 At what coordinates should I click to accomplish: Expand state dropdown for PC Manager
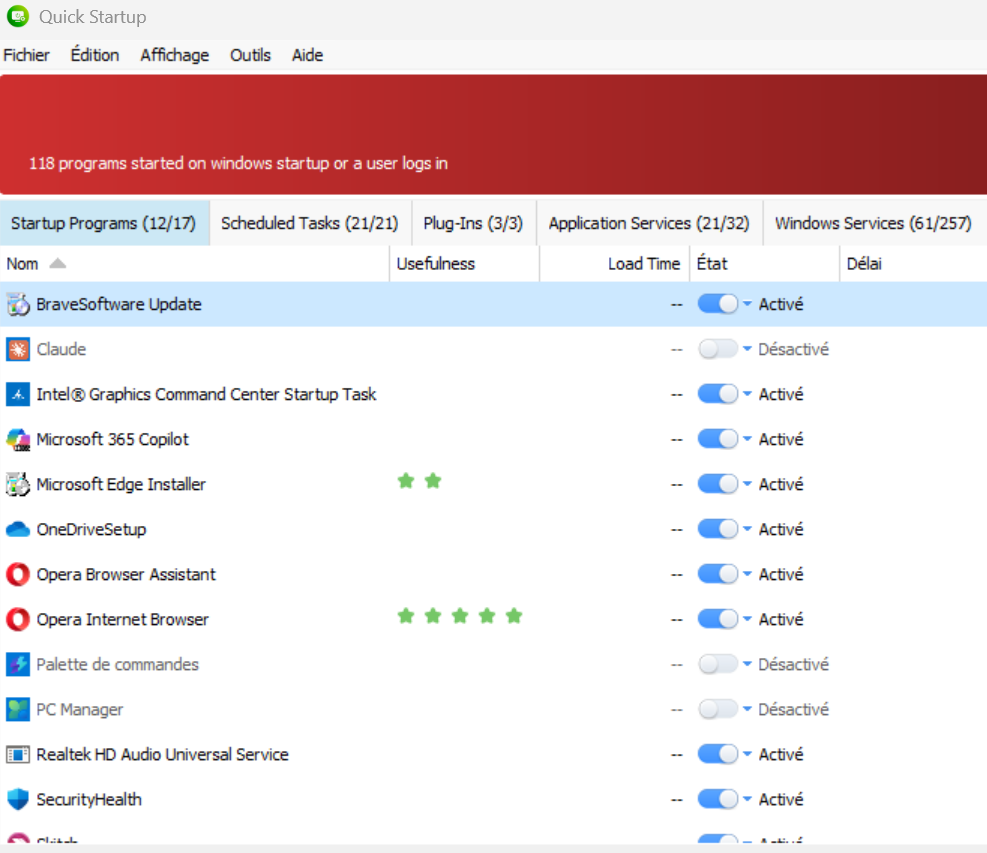[x=747, y=709]
